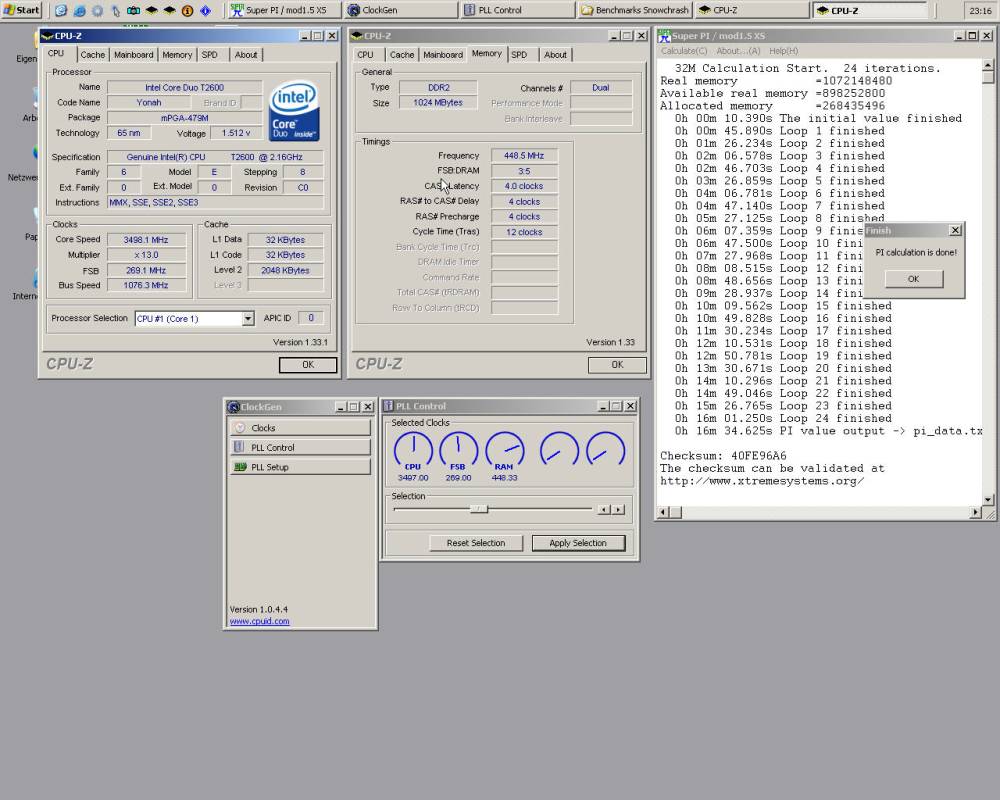This screenshot has height=800, width=1000.
Task: Open the Calculate(C) menu in Super PI
Action: 684,51
